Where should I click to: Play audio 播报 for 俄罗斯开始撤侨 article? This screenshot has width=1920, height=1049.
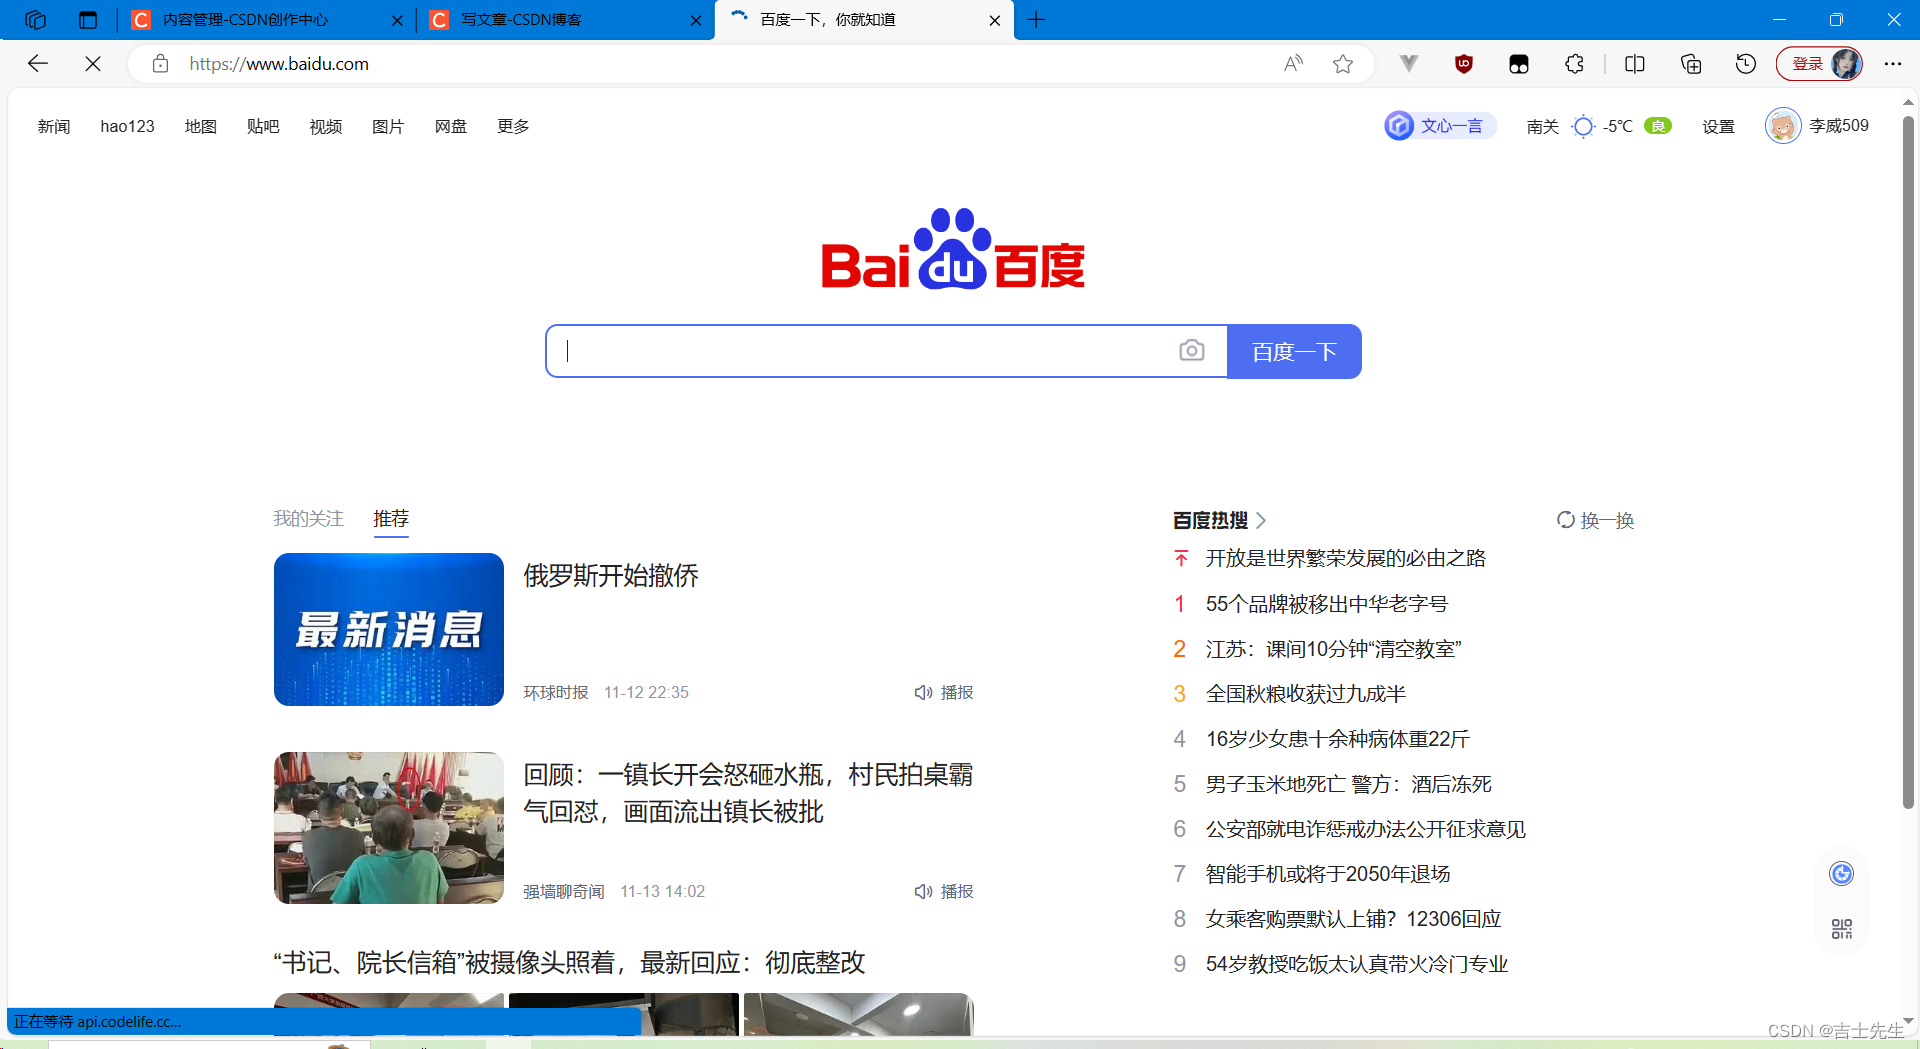point(944,692)
